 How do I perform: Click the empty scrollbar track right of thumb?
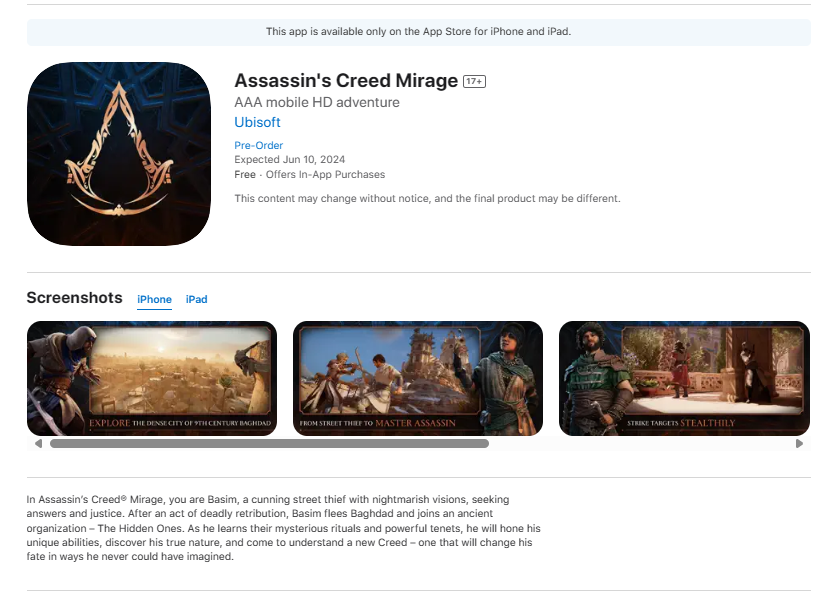(641, 444)
